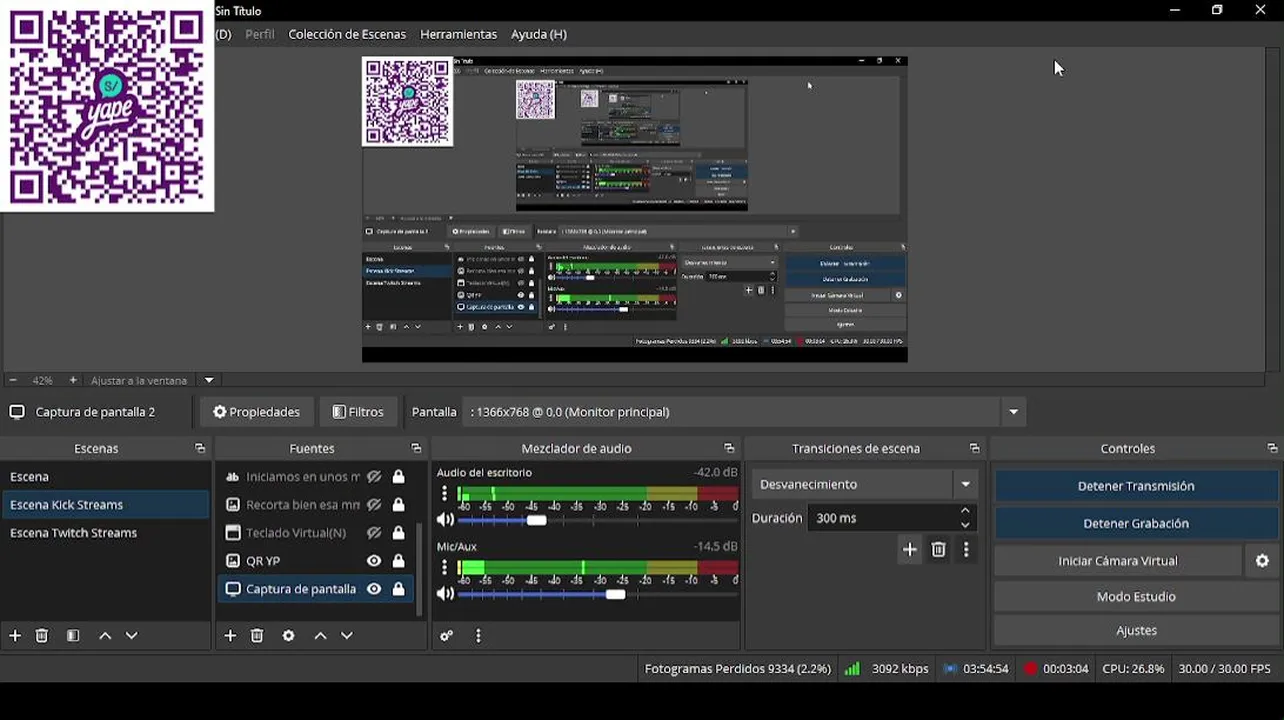Add a new scene with the plus icon

(x=15, y=636)
